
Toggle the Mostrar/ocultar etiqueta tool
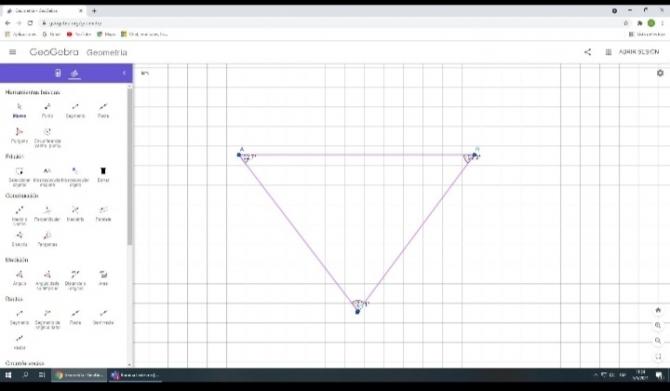[47, 176]
